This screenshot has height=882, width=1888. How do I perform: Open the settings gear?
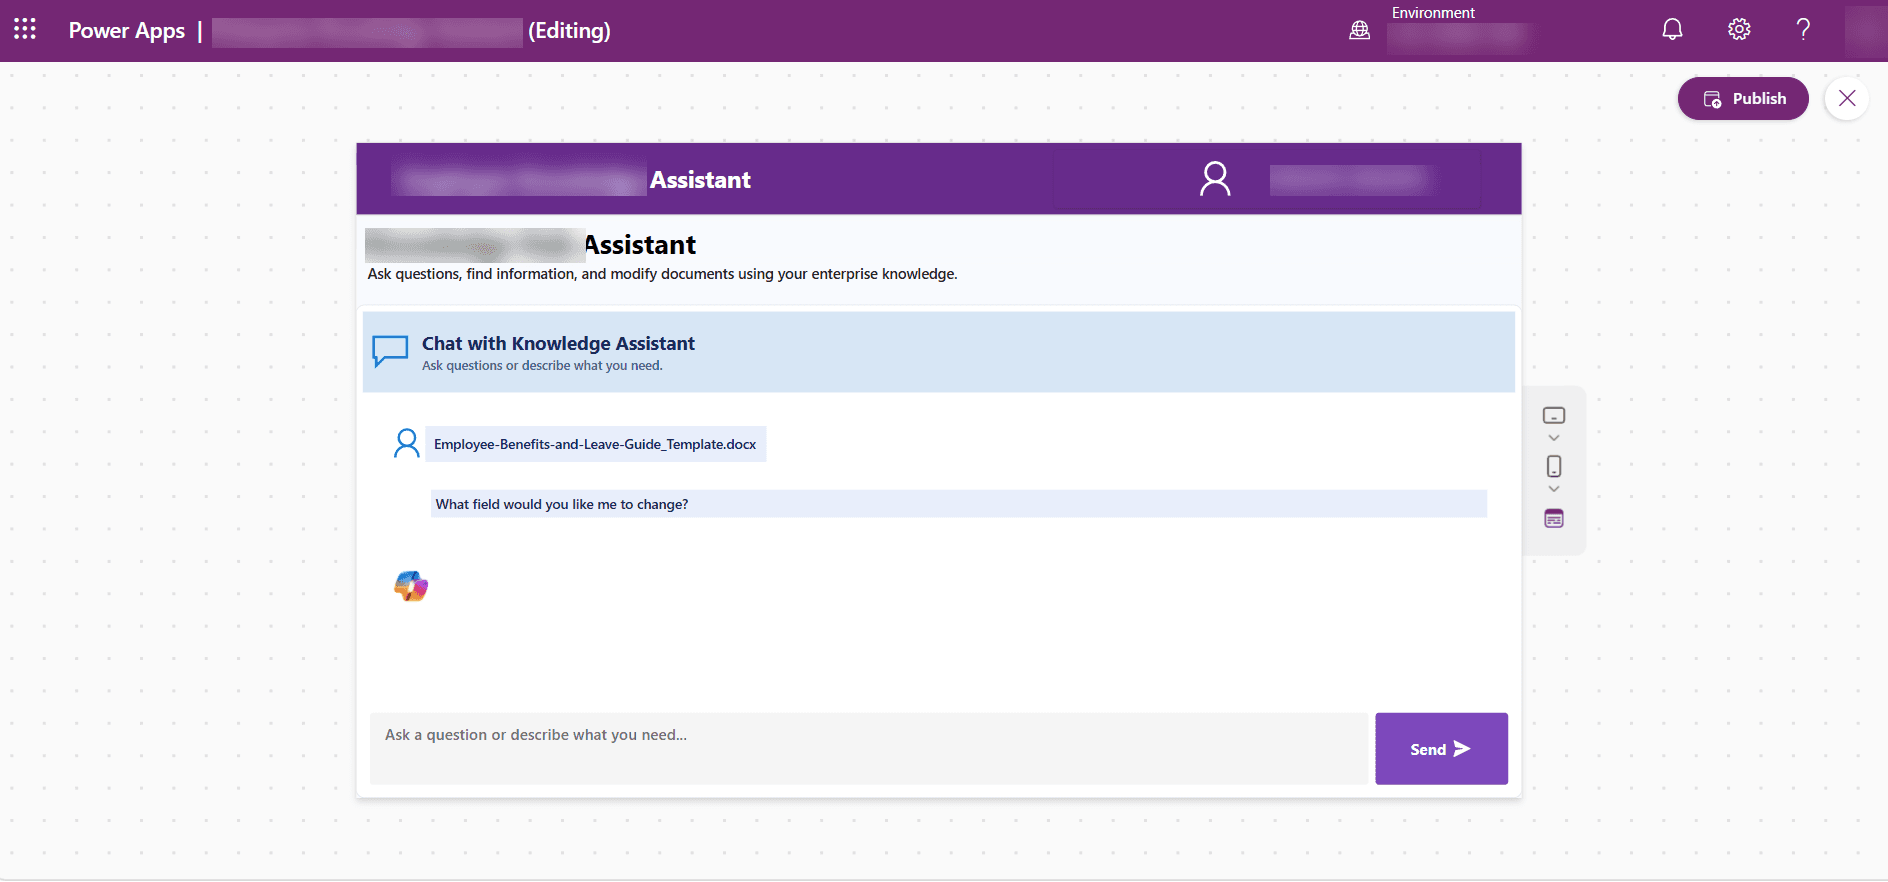(x=1739, y=29)
